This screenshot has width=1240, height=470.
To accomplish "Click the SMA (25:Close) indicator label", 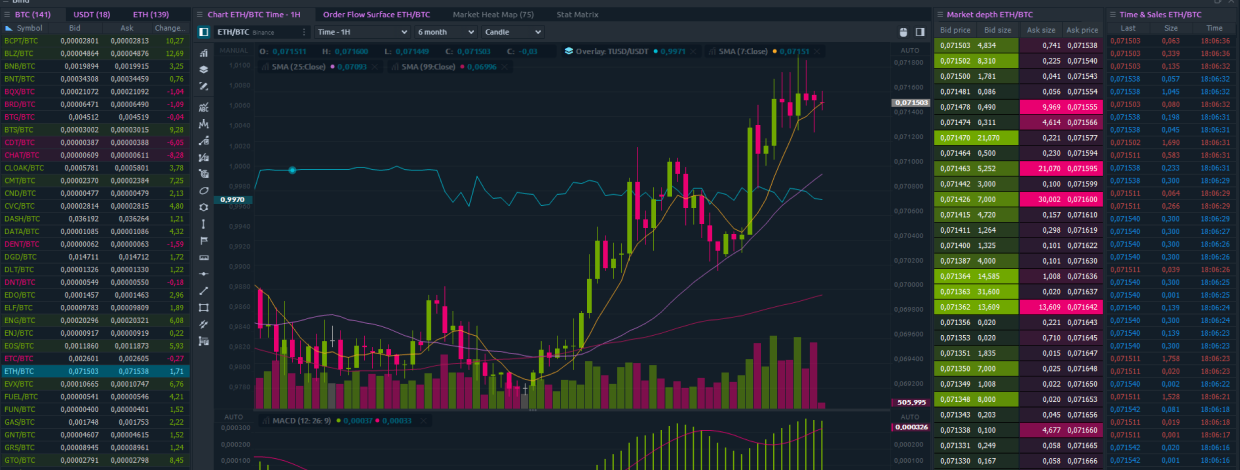I will coord(299,67).
